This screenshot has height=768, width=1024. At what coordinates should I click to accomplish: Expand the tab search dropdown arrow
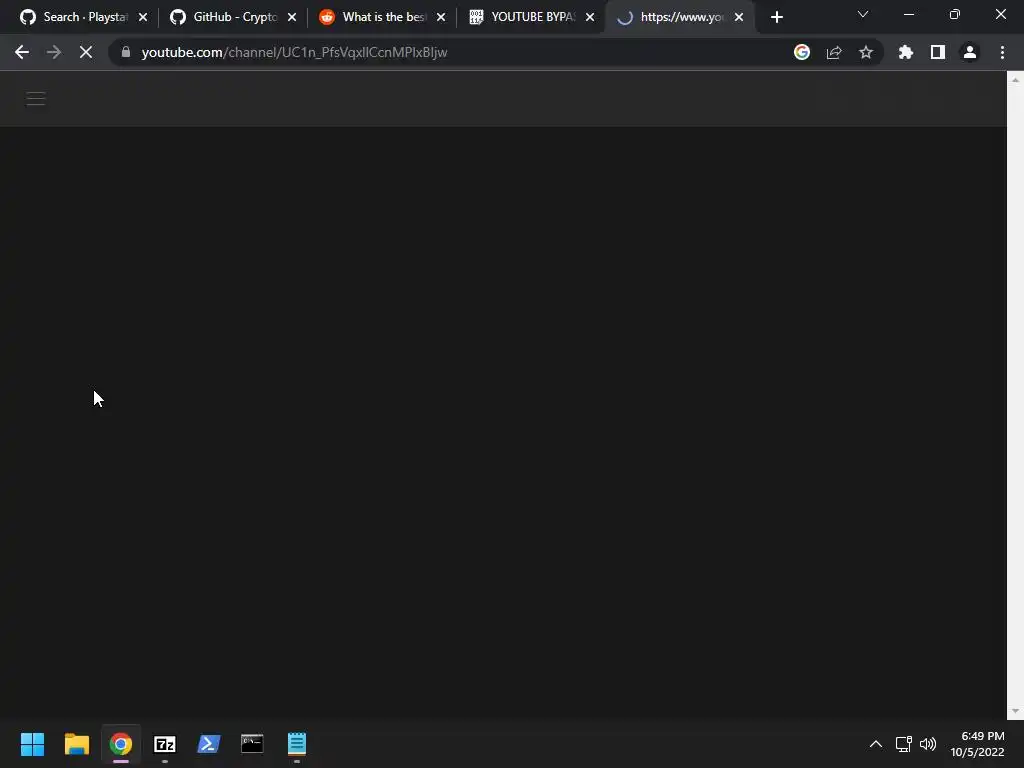tap(863, 14)
